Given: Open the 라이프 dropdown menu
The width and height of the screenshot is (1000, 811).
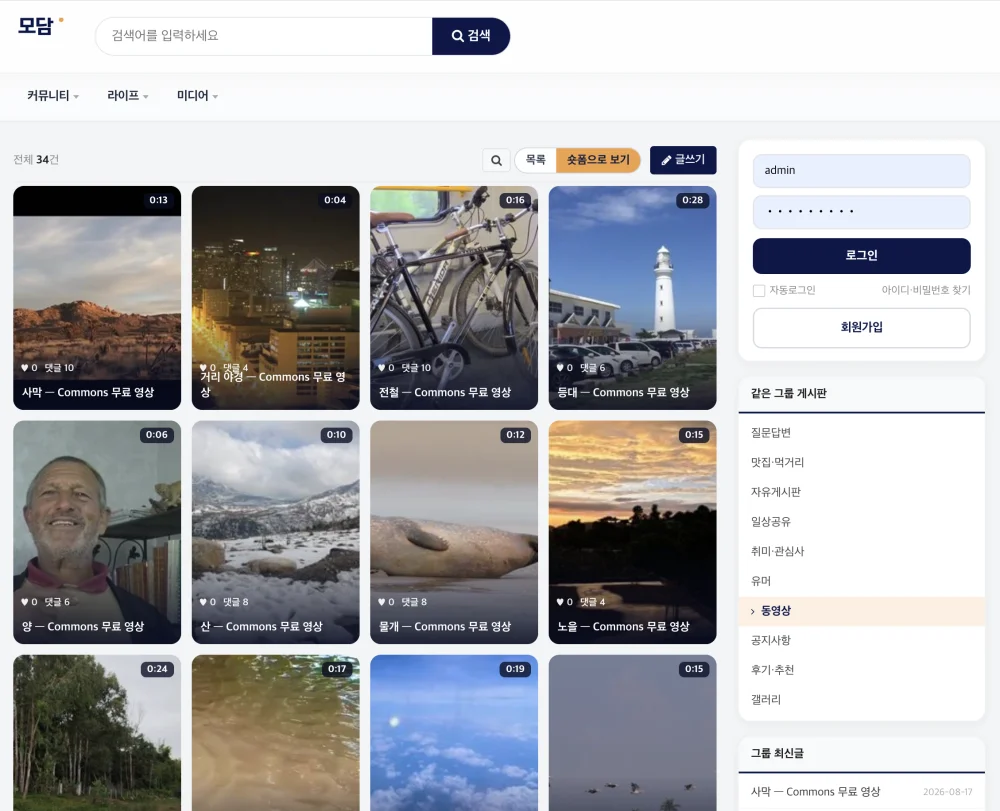Looking at the screenshot, I should coord(128,96).
